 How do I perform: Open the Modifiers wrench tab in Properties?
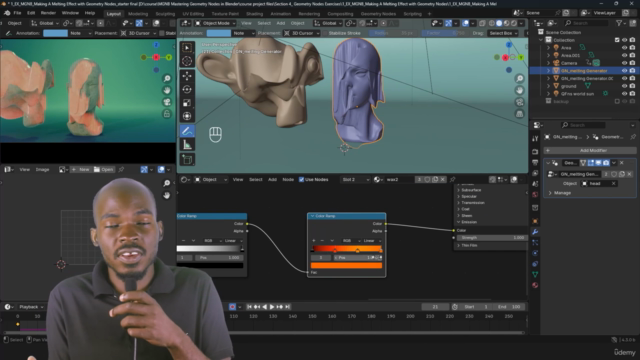coord(535,232)
